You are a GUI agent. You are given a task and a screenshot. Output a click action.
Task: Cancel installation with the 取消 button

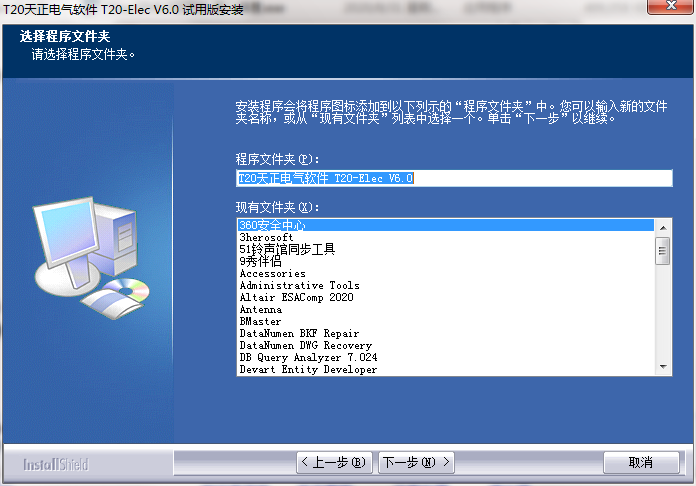click(x=641, y=462)
